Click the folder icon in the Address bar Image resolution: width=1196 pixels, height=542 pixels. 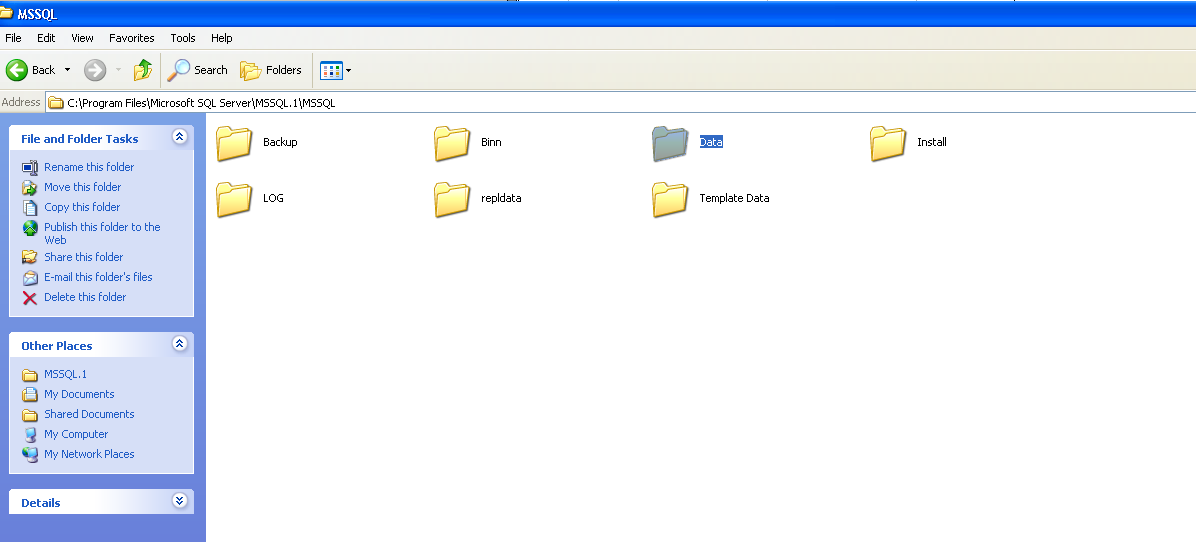point(56,103)
